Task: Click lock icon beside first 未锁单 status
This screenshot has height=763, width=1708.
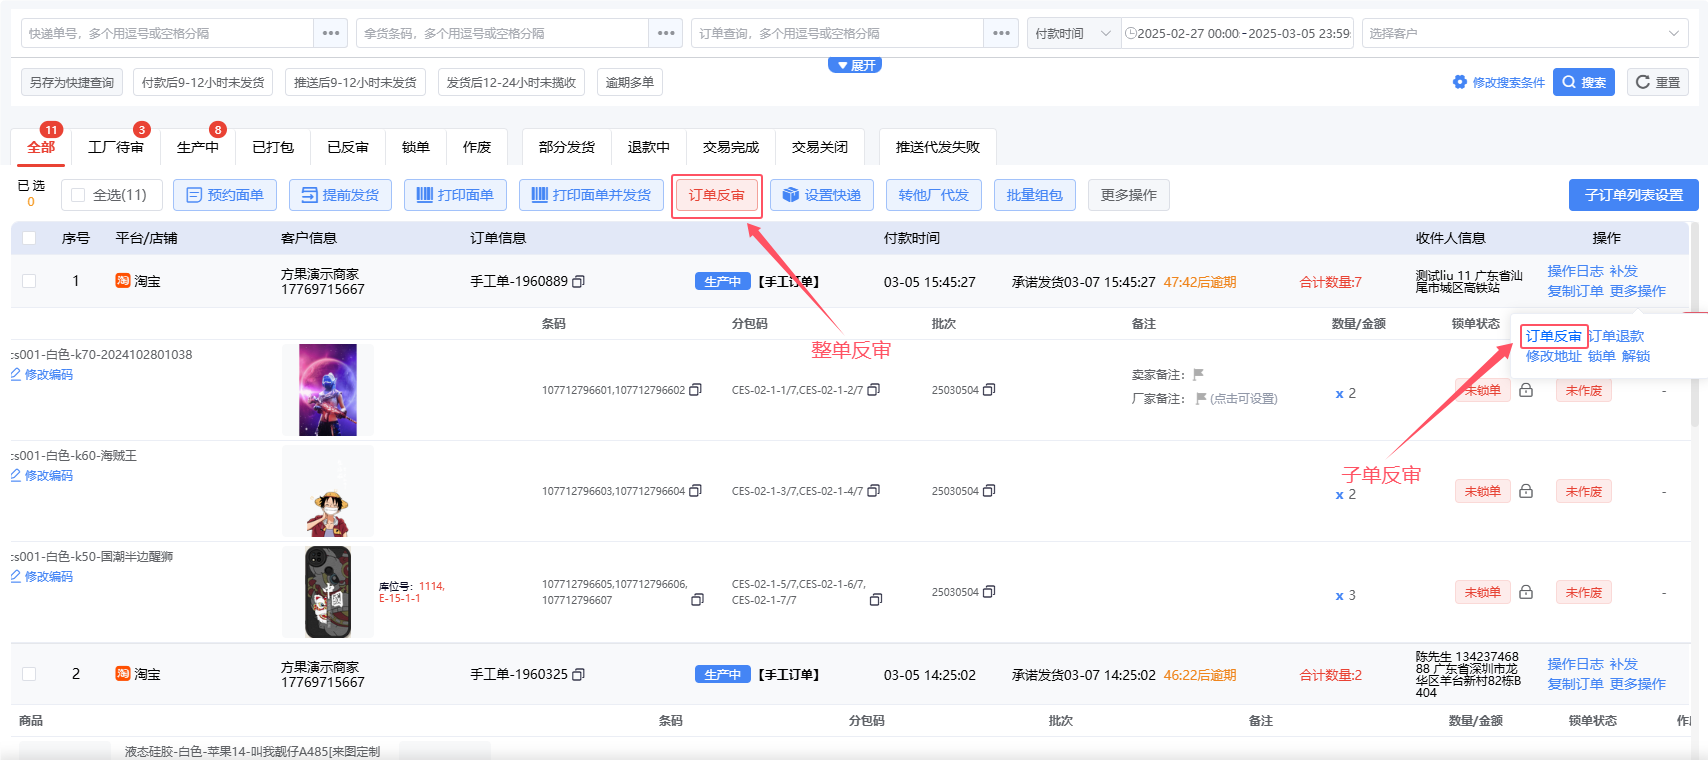Action: tap(1526, 390)
